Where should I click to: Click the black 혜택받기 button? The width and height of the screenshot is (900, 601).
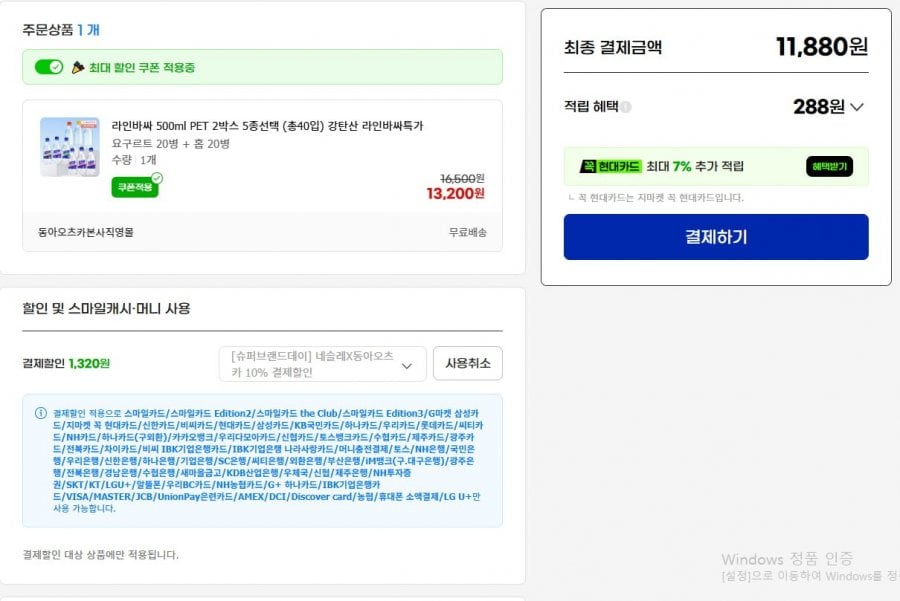click(x=829, y=166)
